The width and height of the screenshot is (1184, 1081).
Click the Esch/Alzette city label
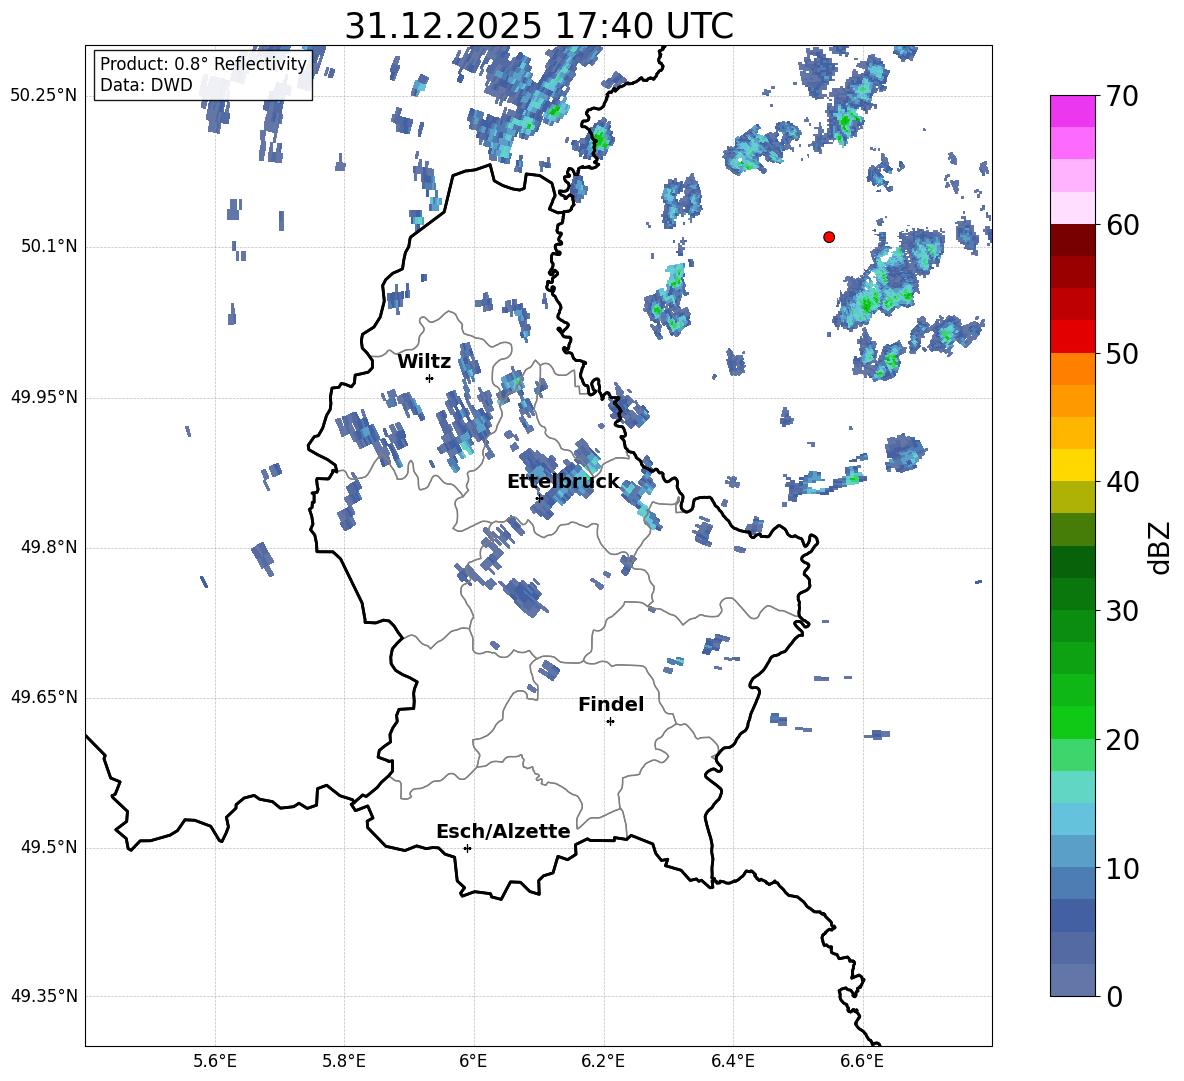pos(504,831)
